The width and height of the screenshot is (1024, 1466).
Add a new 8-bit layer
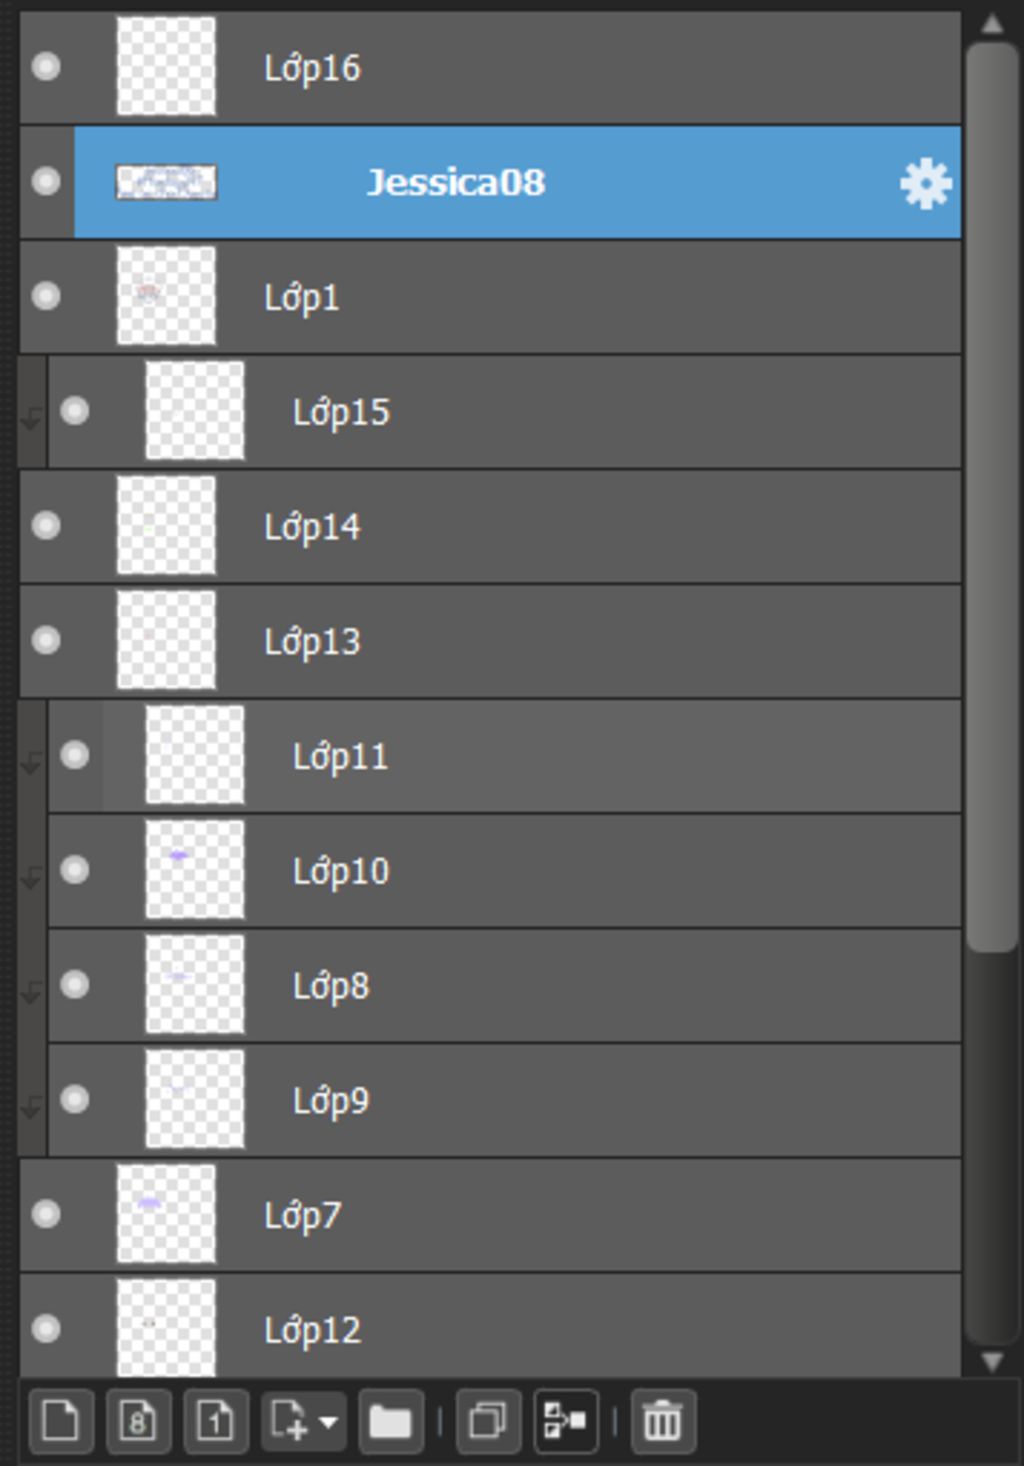(x=138, y=1420)
